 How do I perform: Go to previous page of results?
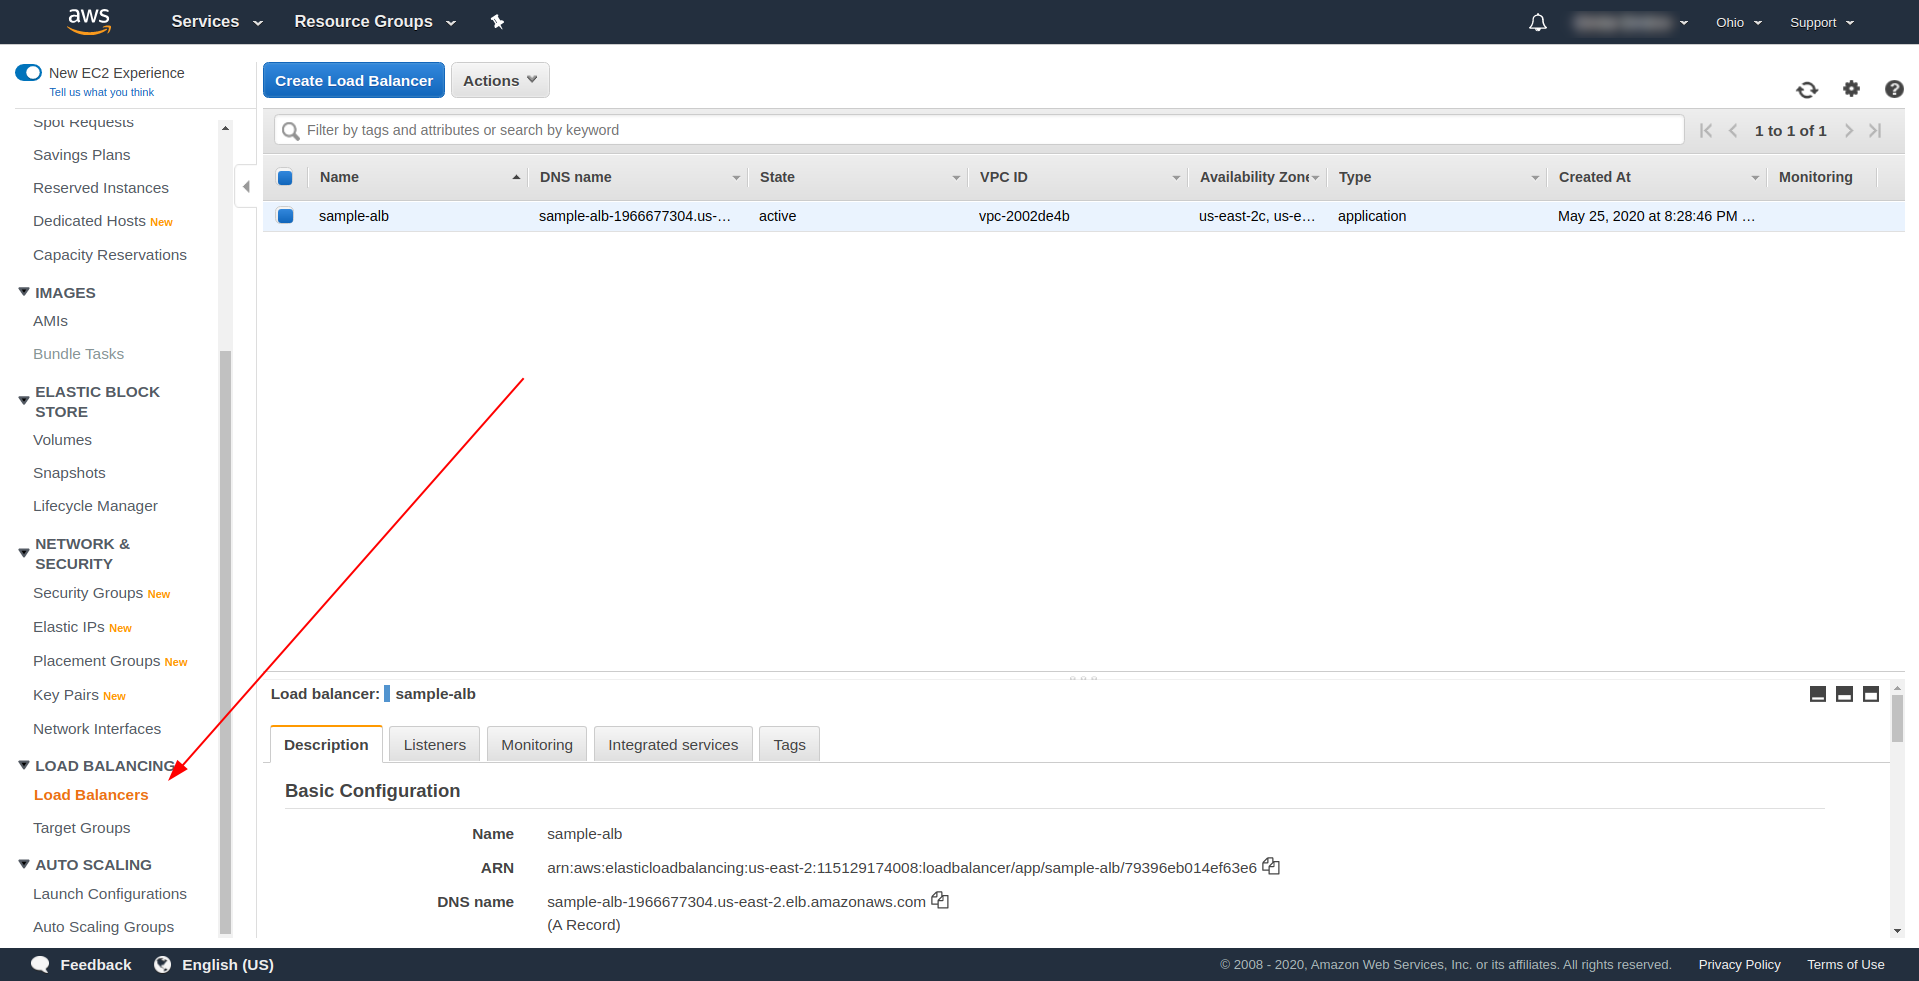tap(1733, 131)
